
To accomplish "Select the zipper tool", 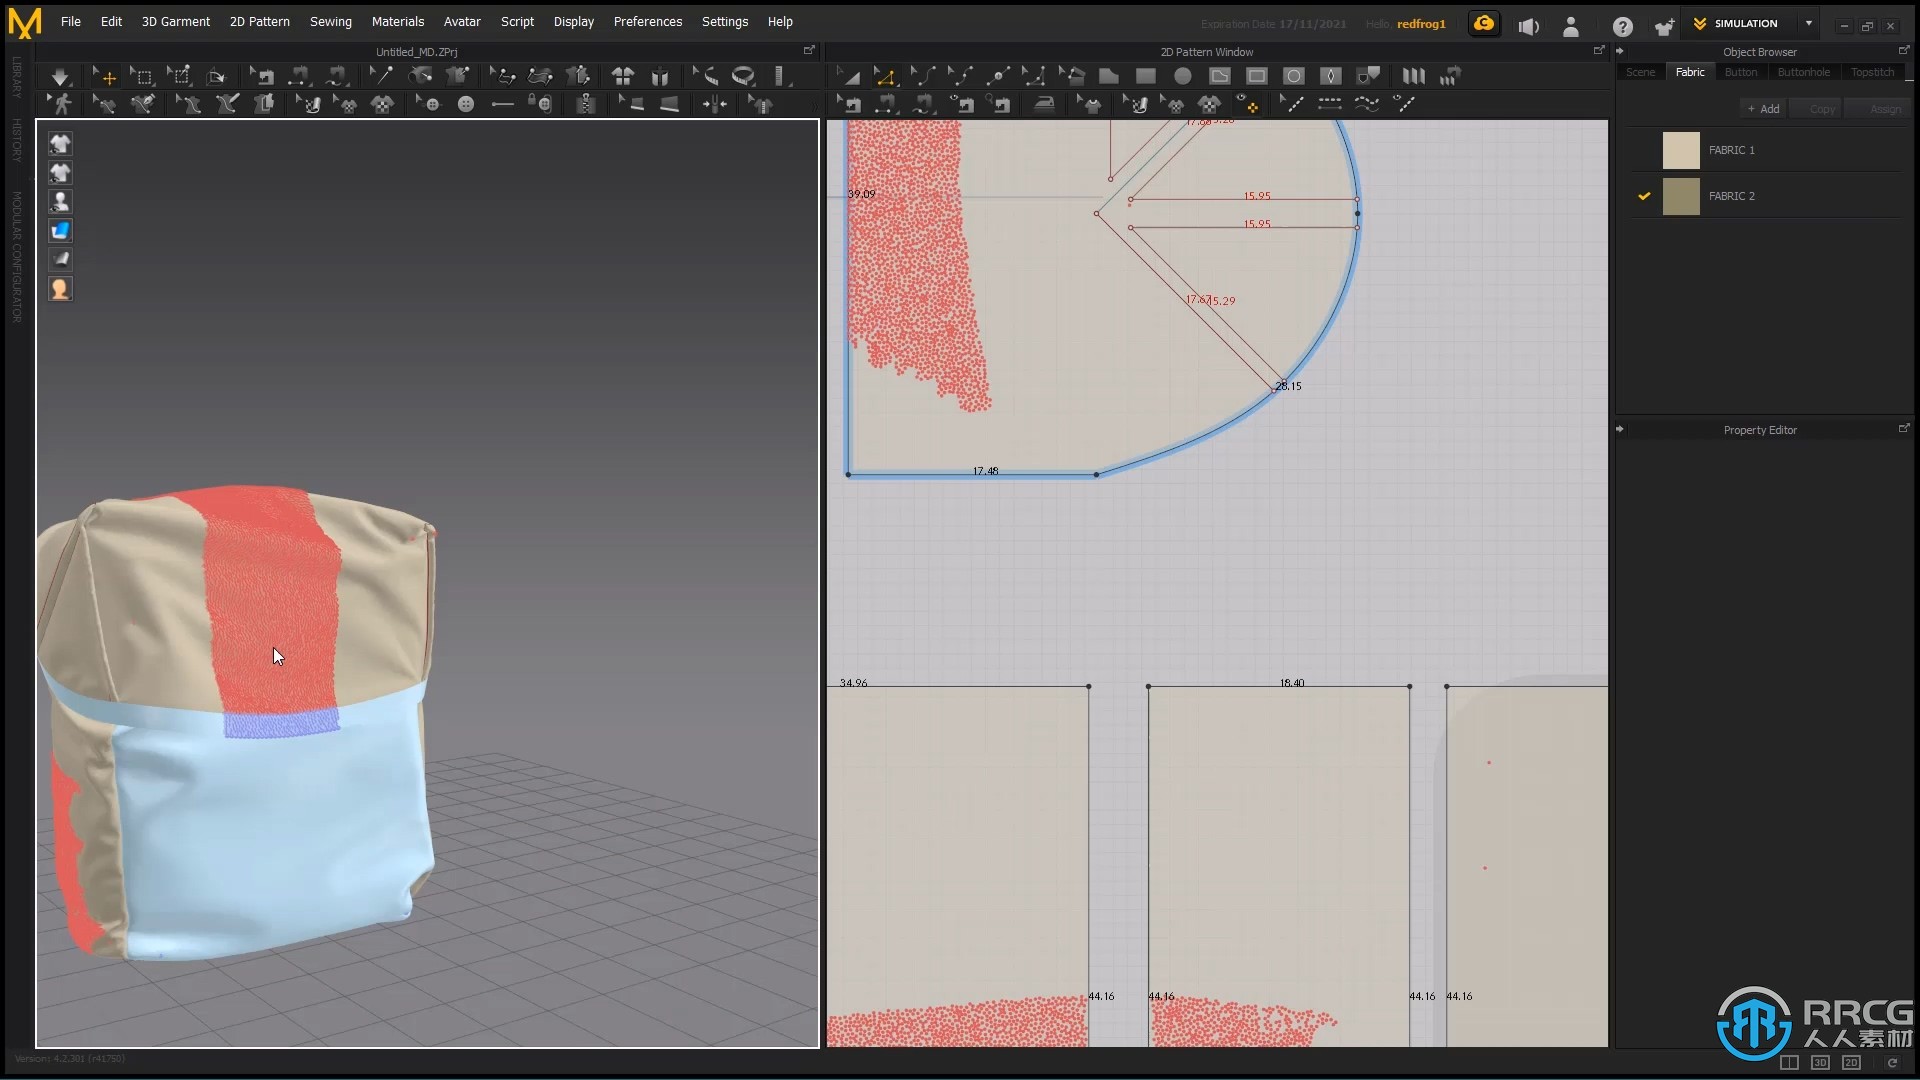I will pyautogui.click(x=587, y=103).
